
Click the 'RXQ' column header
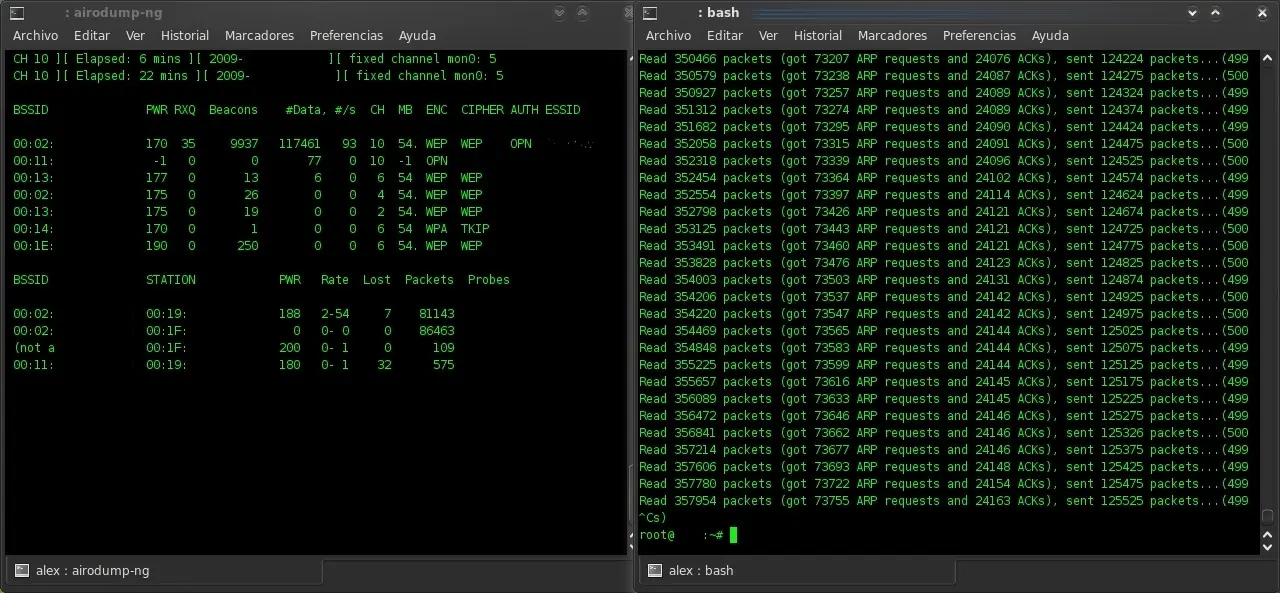185,110
